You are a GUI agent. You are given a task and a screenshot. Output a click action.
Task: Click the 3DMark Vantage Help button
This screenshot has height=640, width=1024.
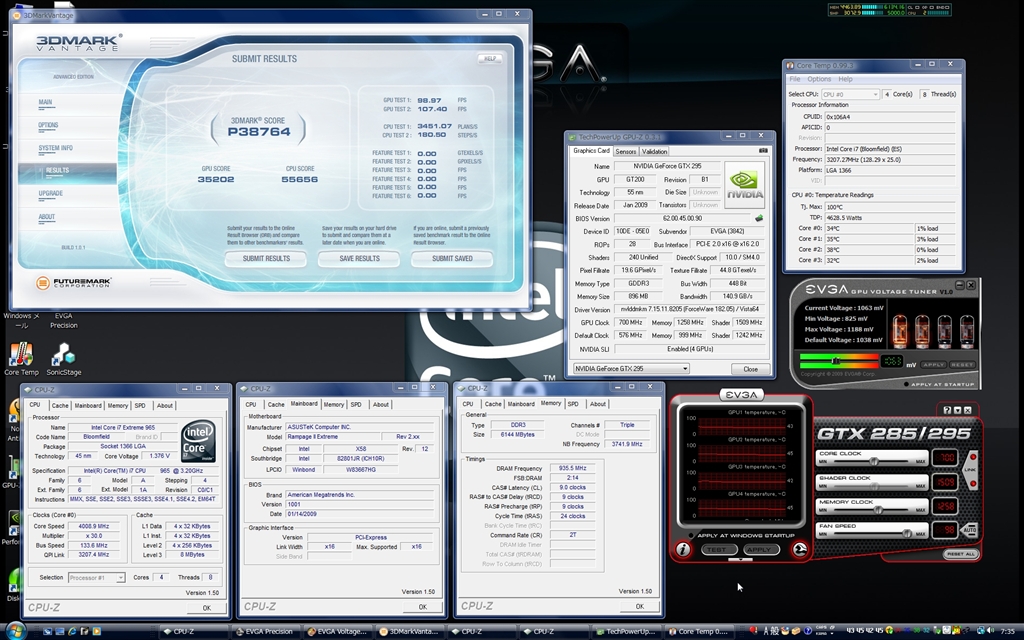490,59
